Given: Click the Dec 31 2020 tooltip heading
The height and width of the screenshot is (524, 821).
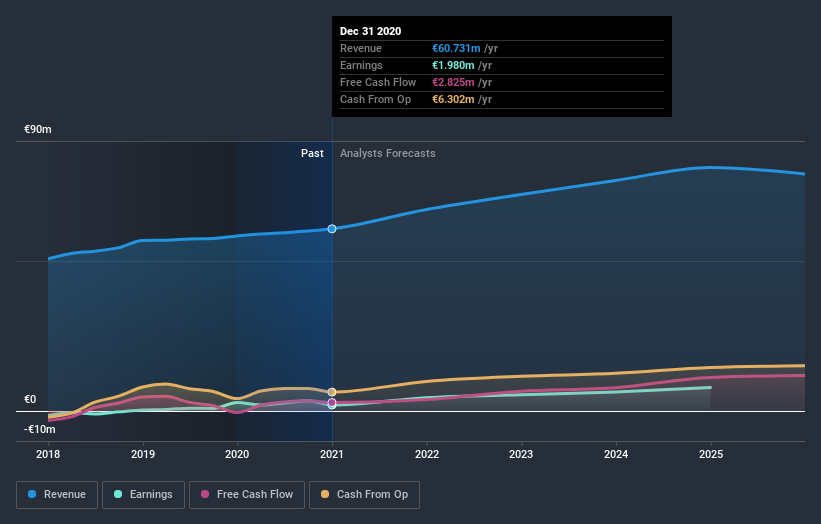Looking at the screenshot, I should pos(371,31).
